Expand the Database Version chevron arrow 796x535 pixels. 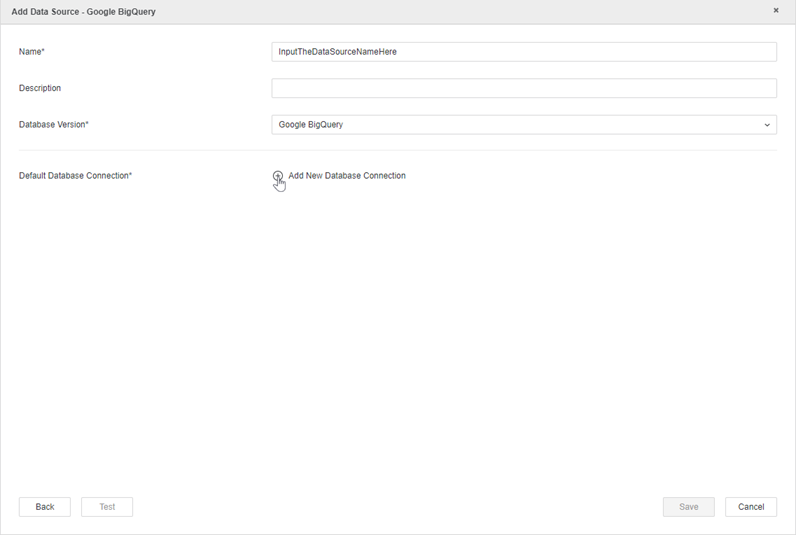coord(767,125)
